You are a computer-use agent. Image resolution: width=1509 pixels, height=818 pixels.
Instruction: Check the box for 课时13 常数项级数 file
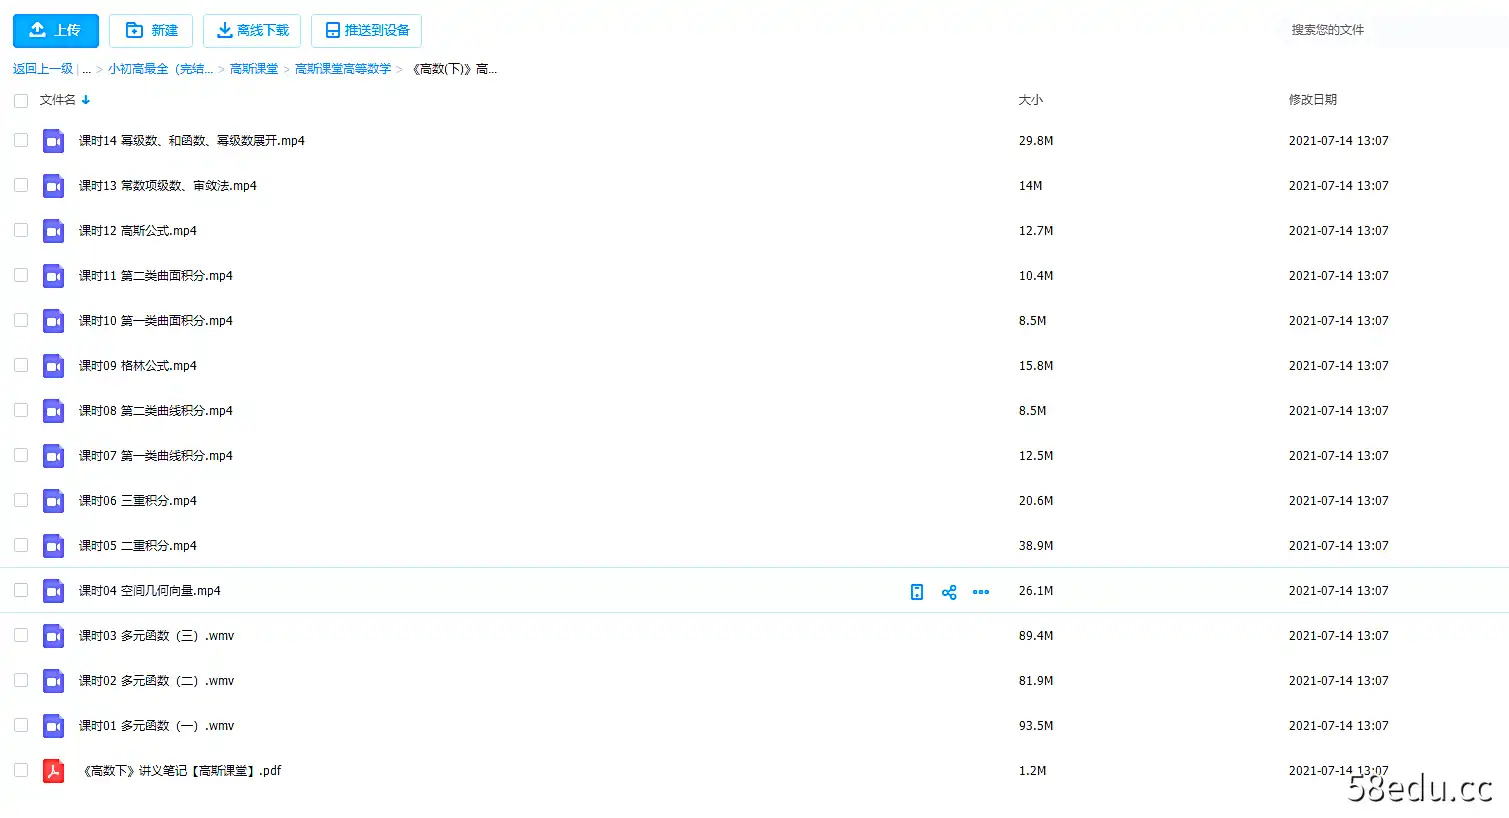click(21, 186)
